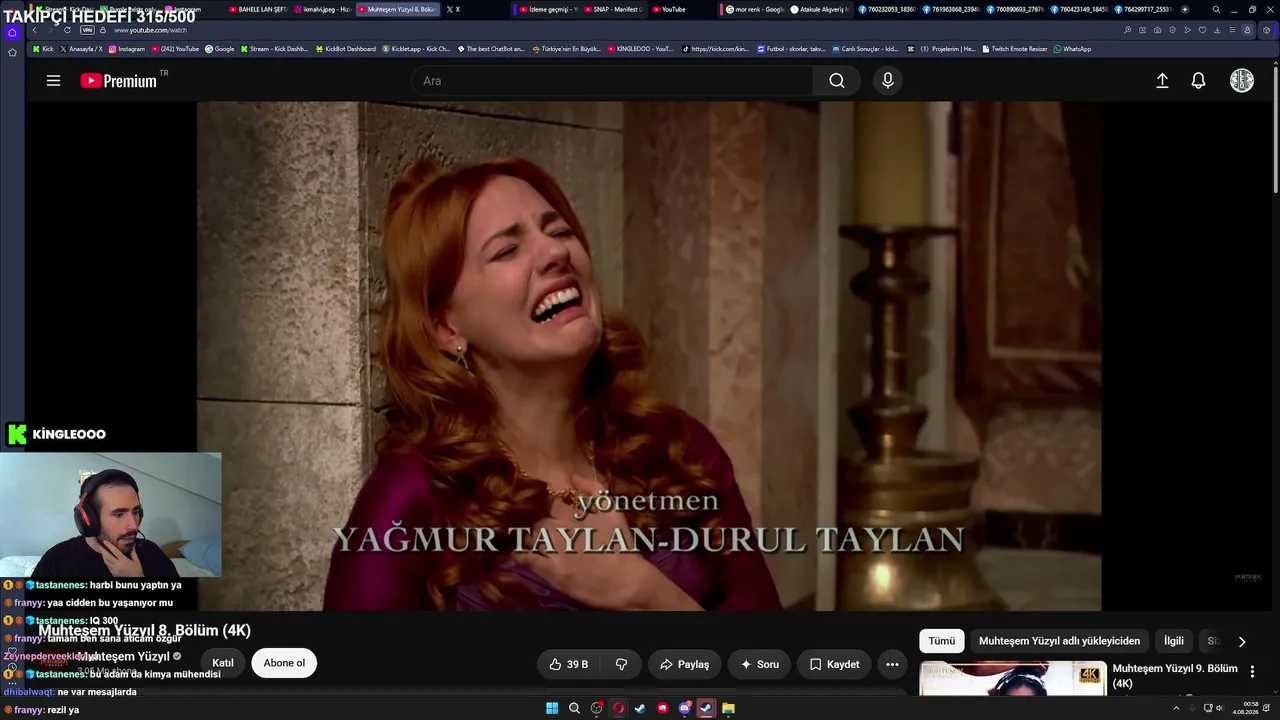Start voice search with microphone icon
Viewport: 1280px width, 720px height.
[x=887, y=81]
